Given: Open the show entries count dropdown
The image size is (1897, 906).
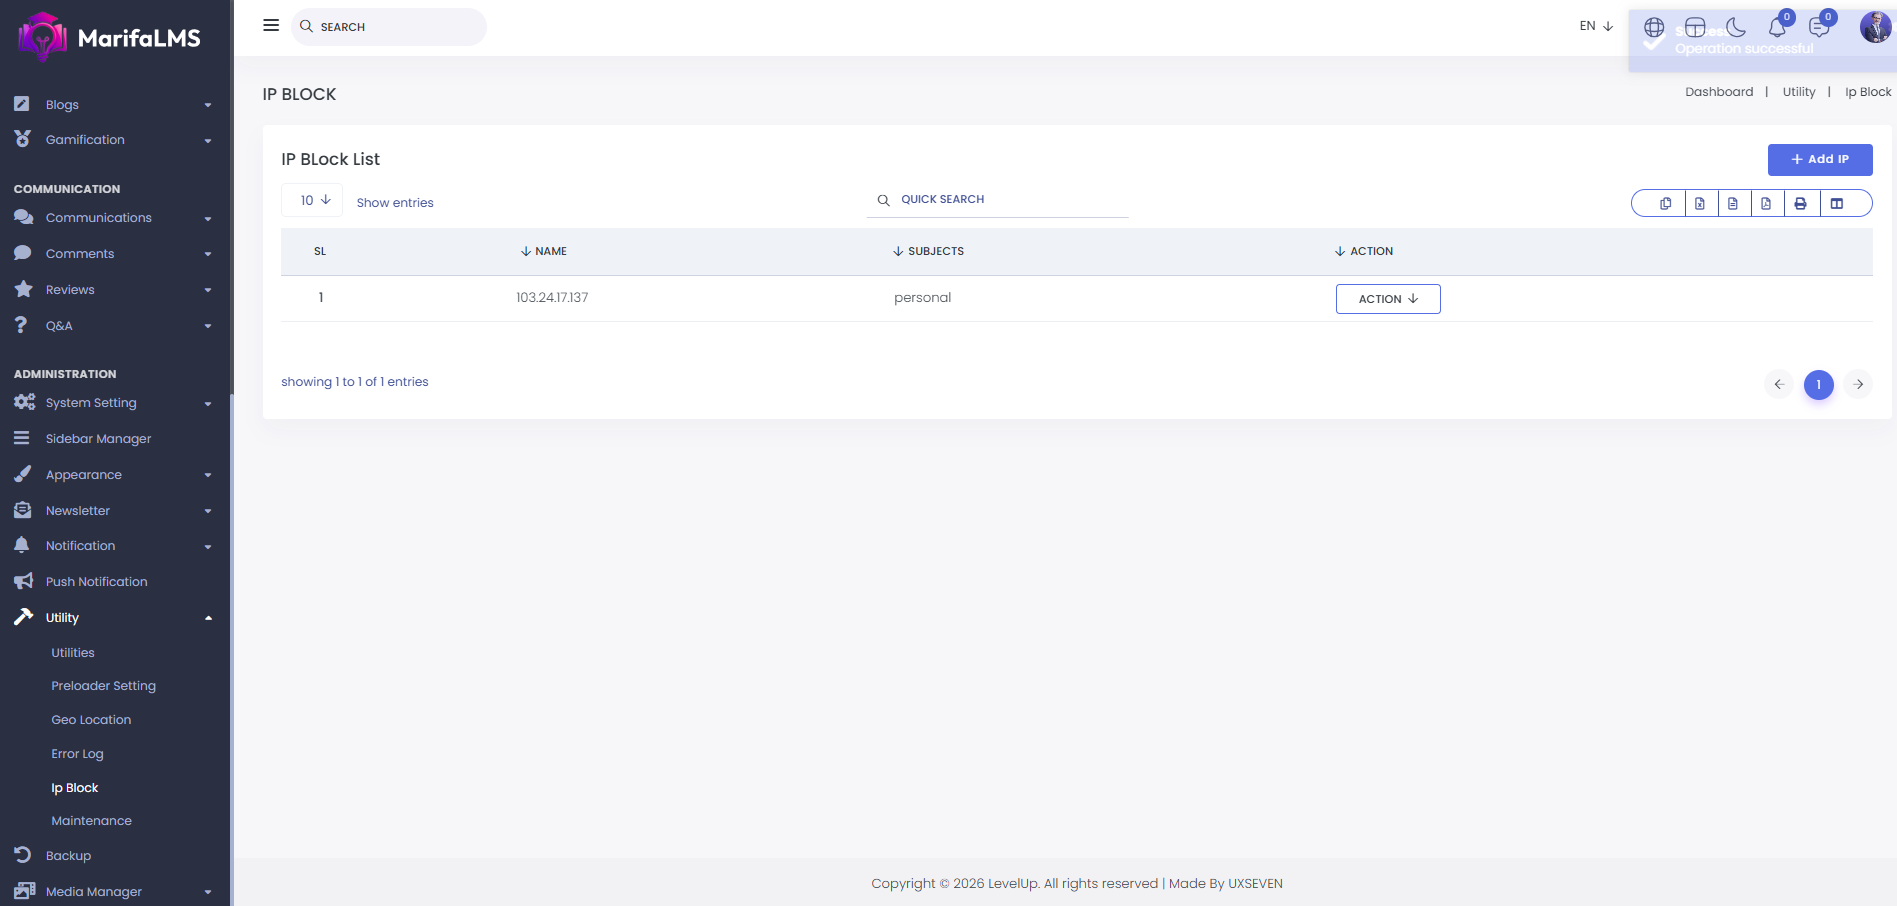Looking at the screenshot, I should (313, 201).
